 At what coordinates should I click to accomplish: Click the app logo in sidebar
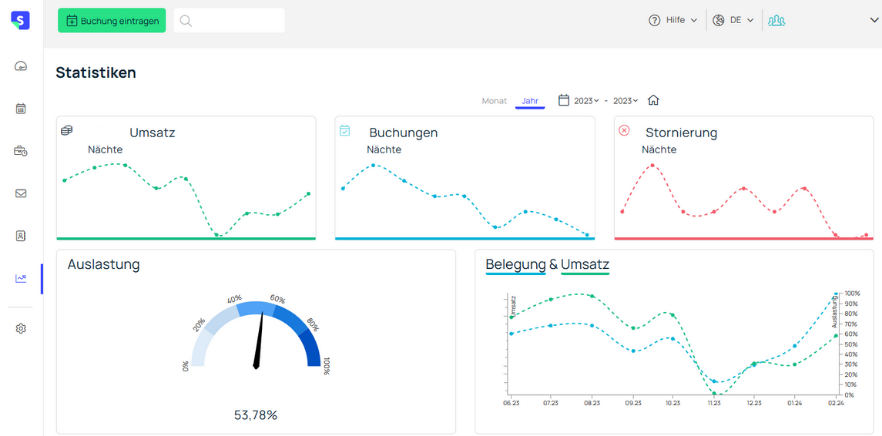[20, 20]
